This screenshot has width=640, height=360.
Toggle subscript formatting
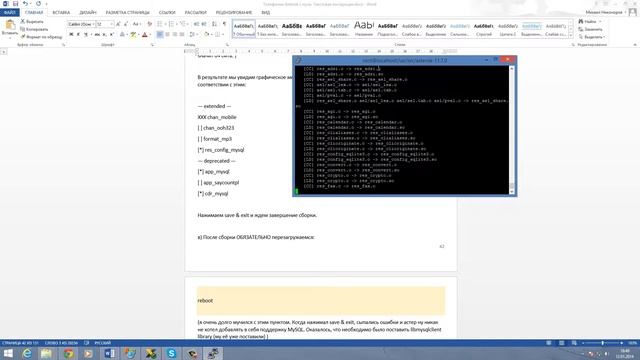pos(104,35)
